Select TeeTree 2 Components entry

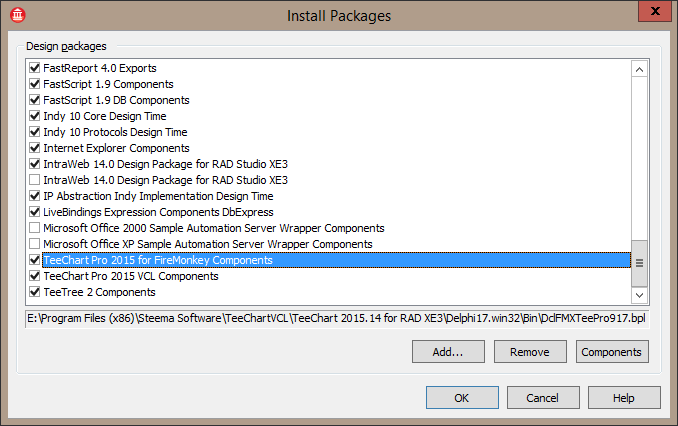click(99, 292)
